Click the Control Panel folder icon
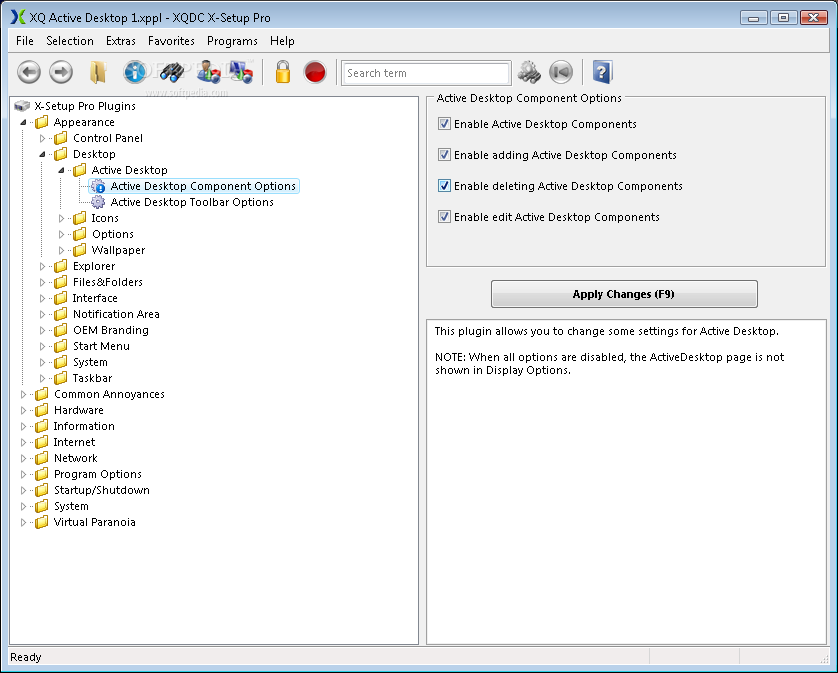Image resolution: width=838 pixels, height=673 pixels. pos(61,138)
